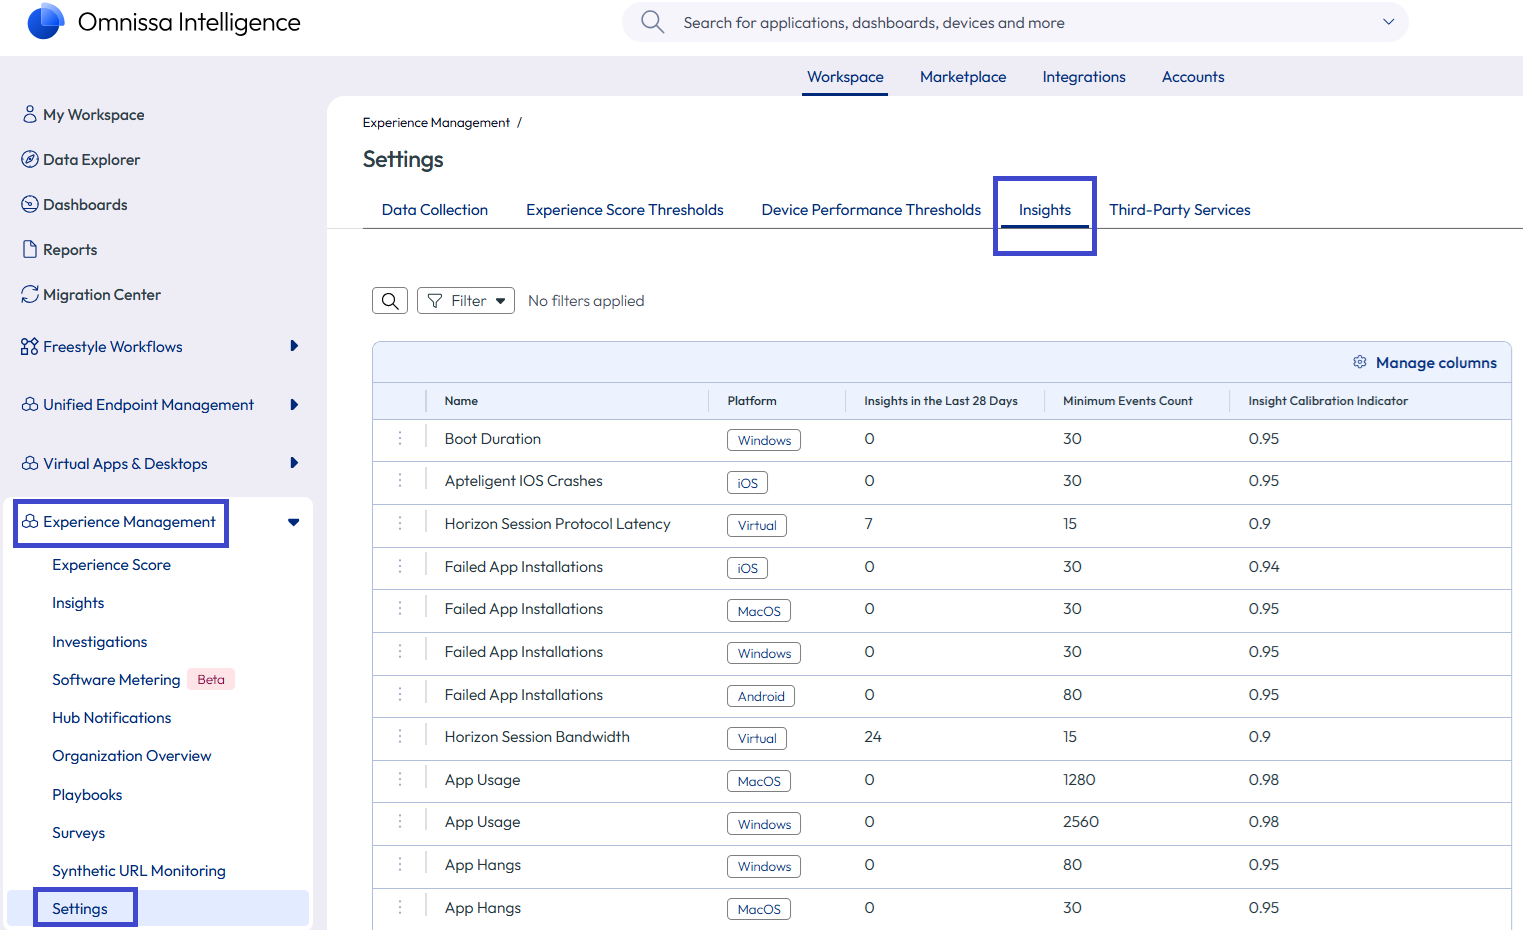Open Organization Overview in the sidebar
Image resolution: width=1523 pixels, height=930 pixels.
click(x=131, y=755)
